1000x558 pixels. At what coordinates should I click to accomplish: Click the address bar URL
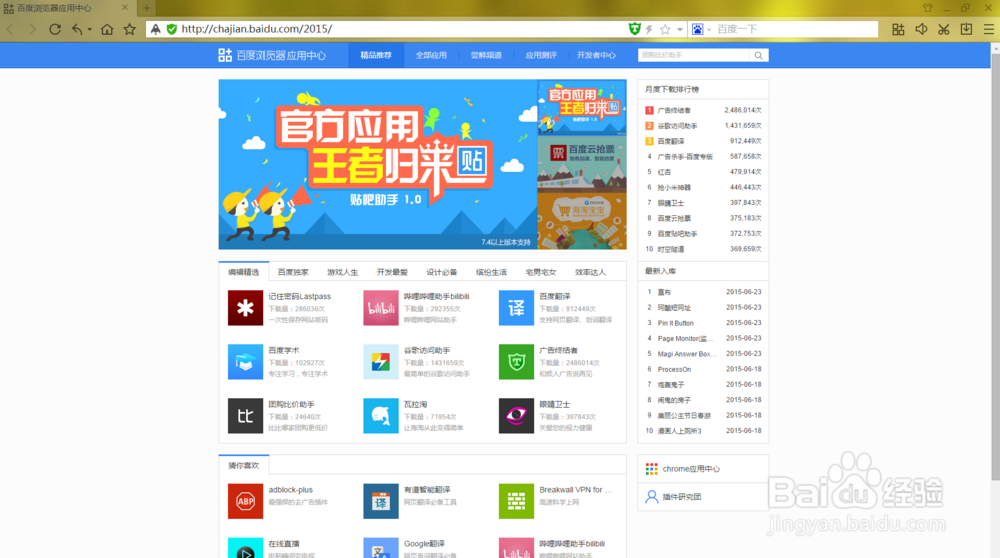coord(256,29)
